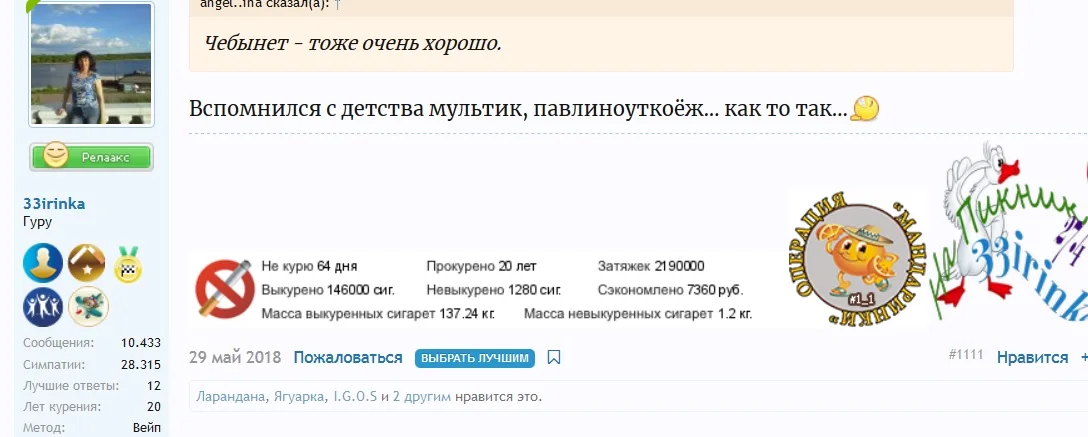Click the post text about павлиноуткоёж

point(518,110)
